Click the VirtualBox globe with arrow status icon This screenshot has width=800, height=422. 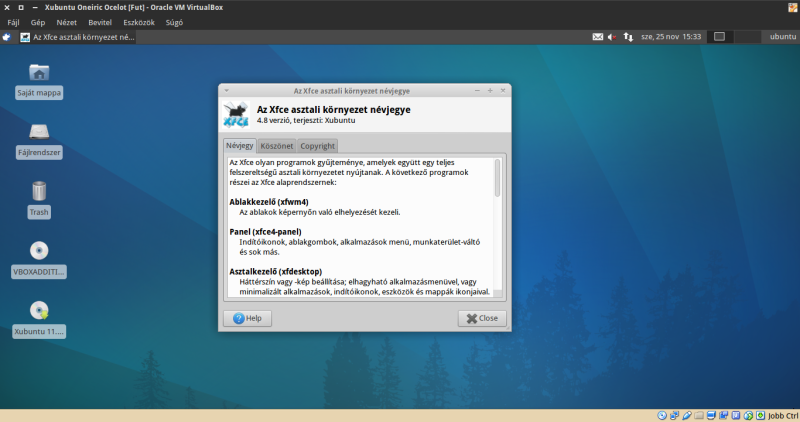748,415
